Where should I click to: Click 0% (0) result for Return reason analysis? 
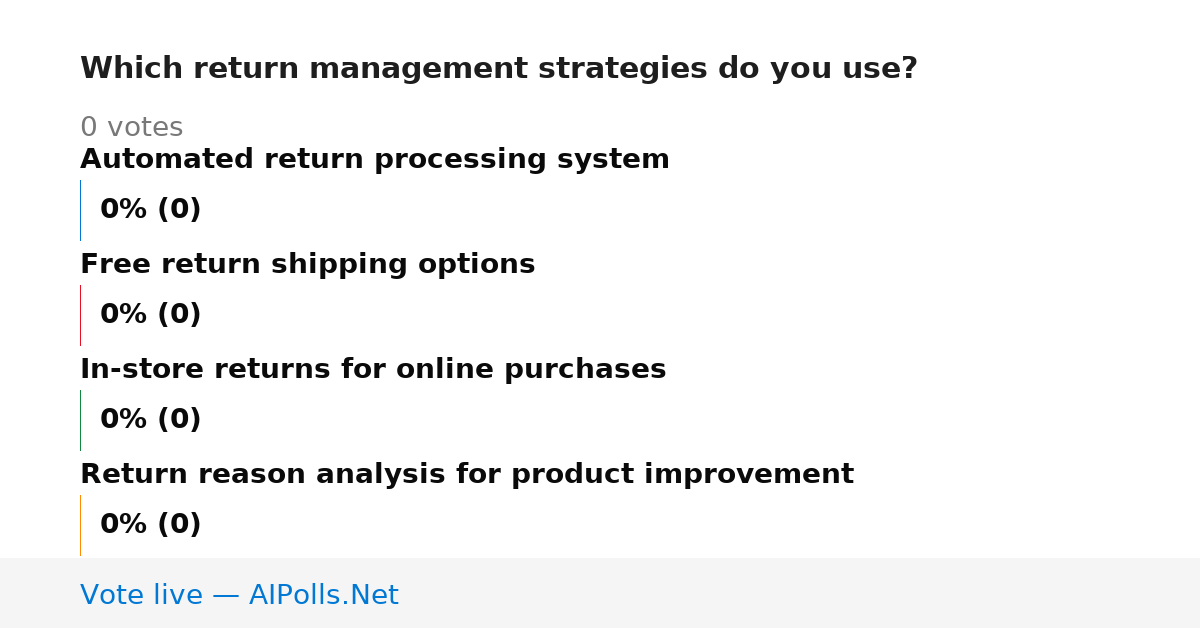[x=151, y=525]
